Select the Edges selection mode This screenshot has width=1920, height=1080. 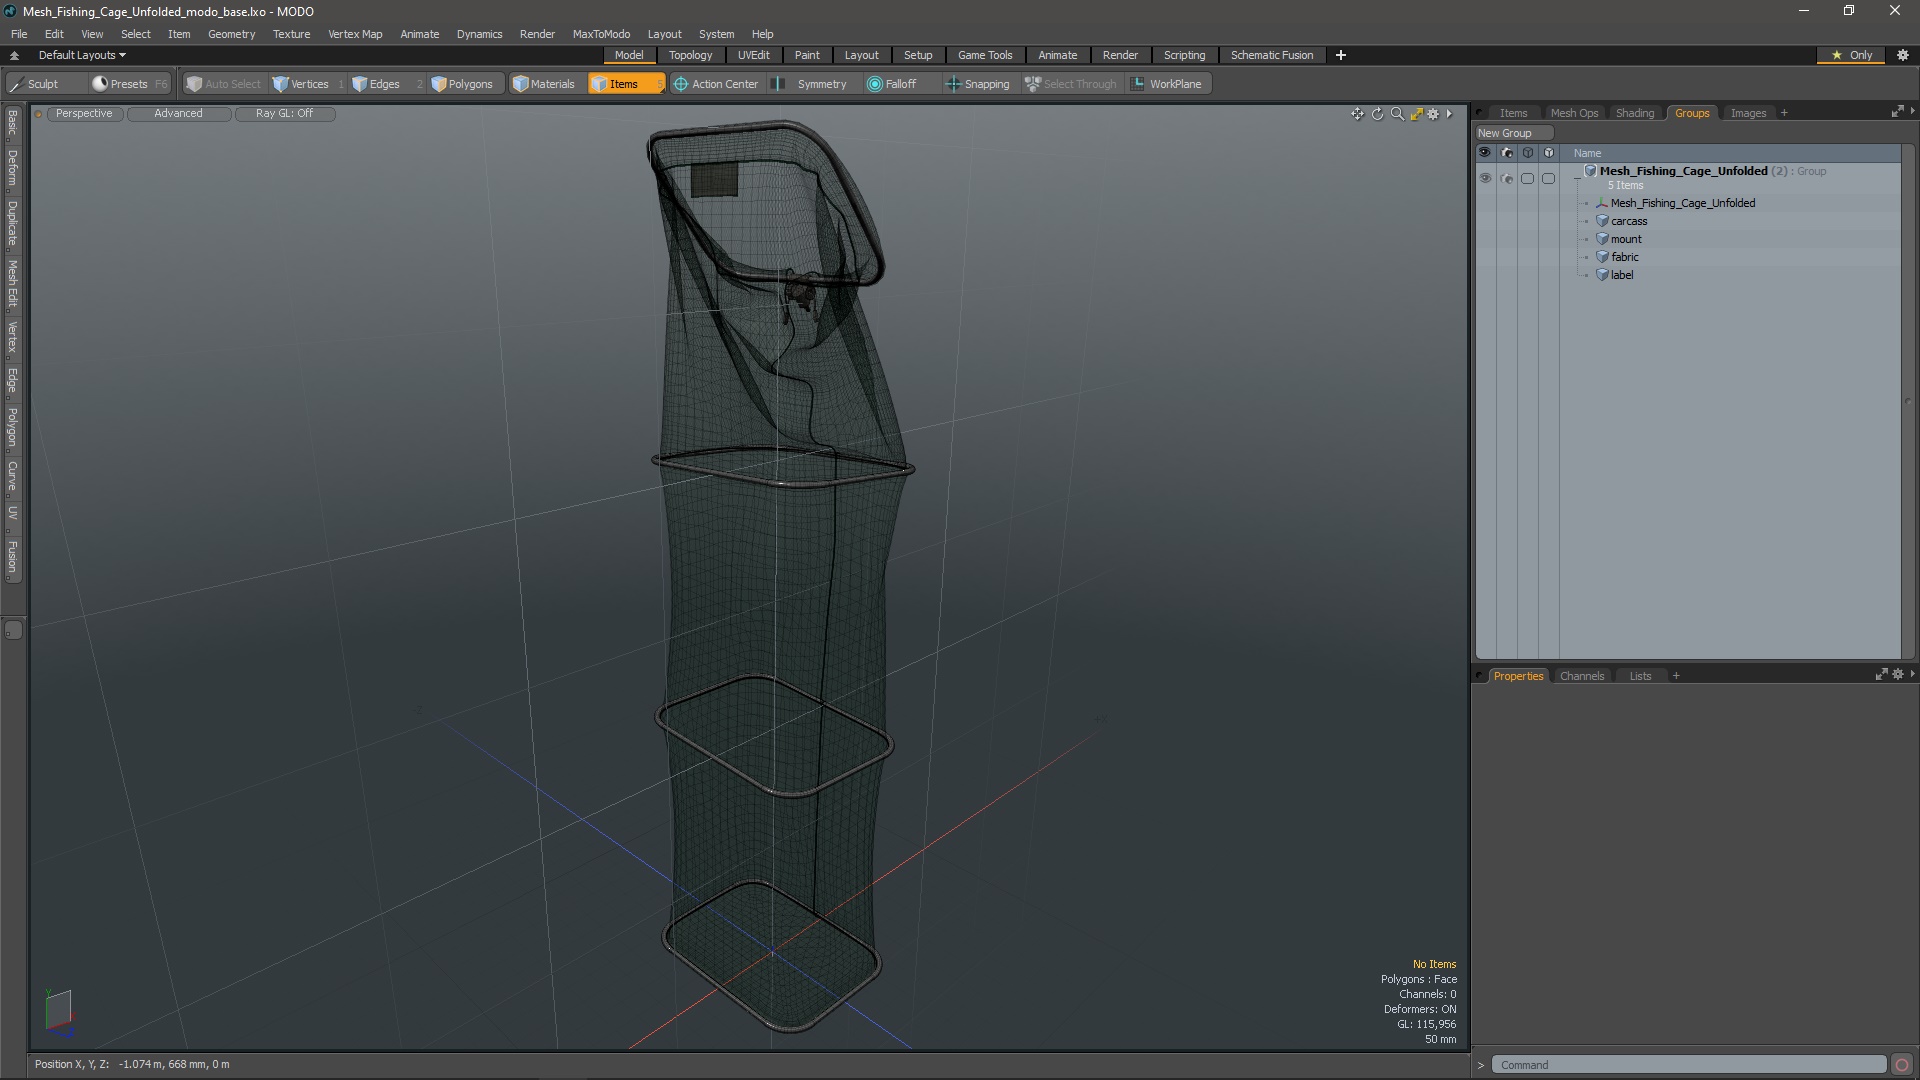pyautogui.click(x=384, y=83)
